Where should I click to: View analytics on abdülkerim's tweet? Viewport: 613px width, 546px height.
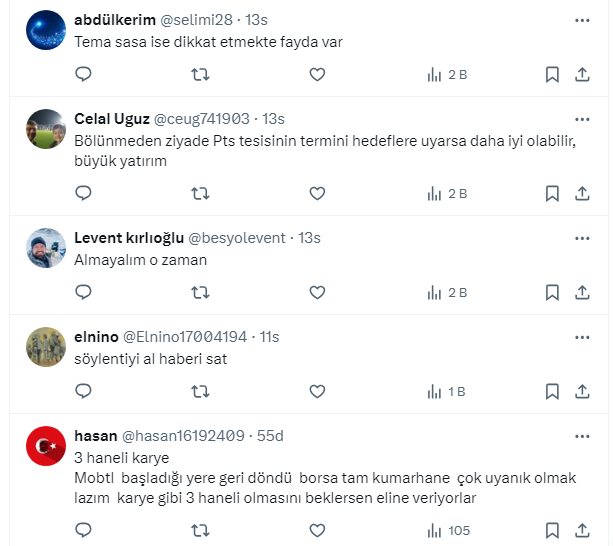click(x=447, y=74)
